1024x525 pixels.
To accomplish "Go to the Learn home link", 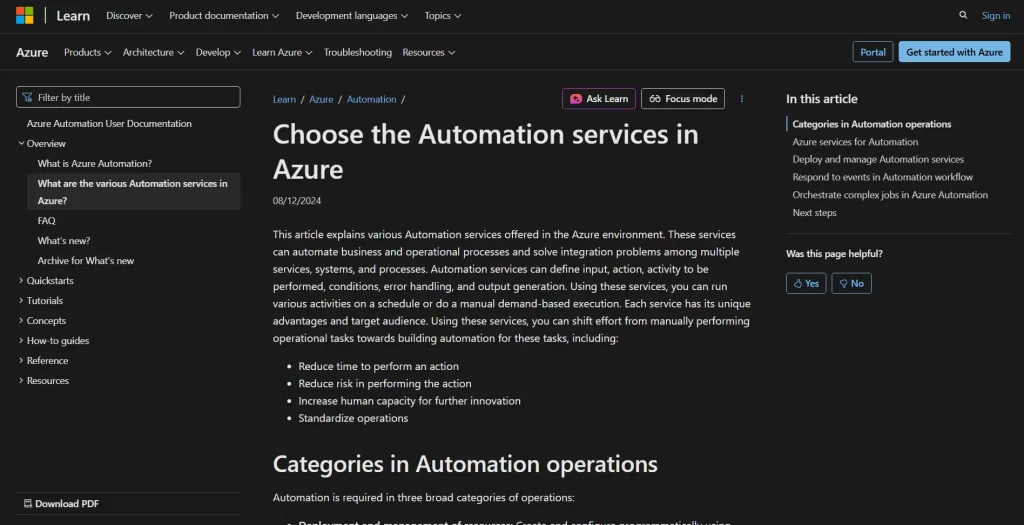I will point(73,16).
